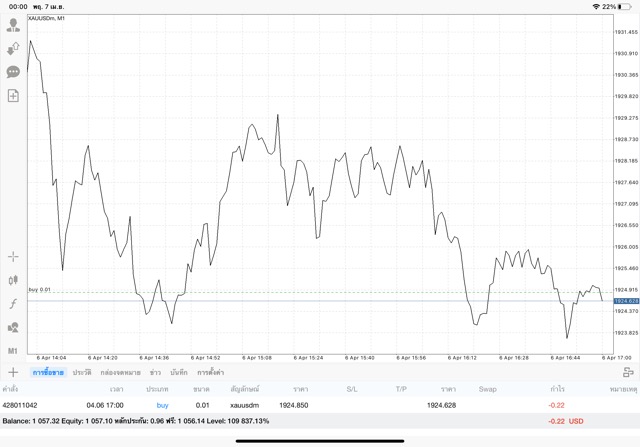Tap the new order document icon
Viewport: 640px width, 447px height.
[13, 96]
